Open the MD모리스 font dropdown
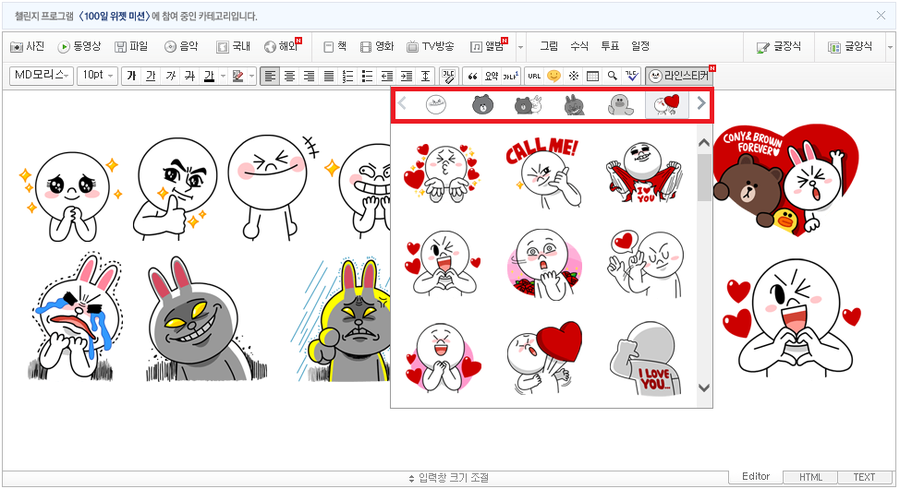This screenshot has height=489, width=900. pos(42,75)
